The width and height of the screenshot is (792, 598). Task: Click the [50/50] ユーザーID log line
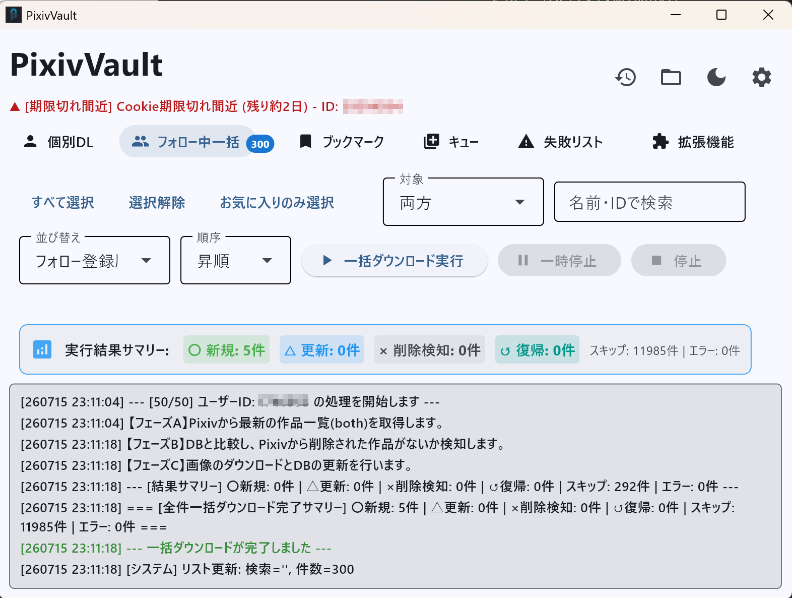(230, 402)
